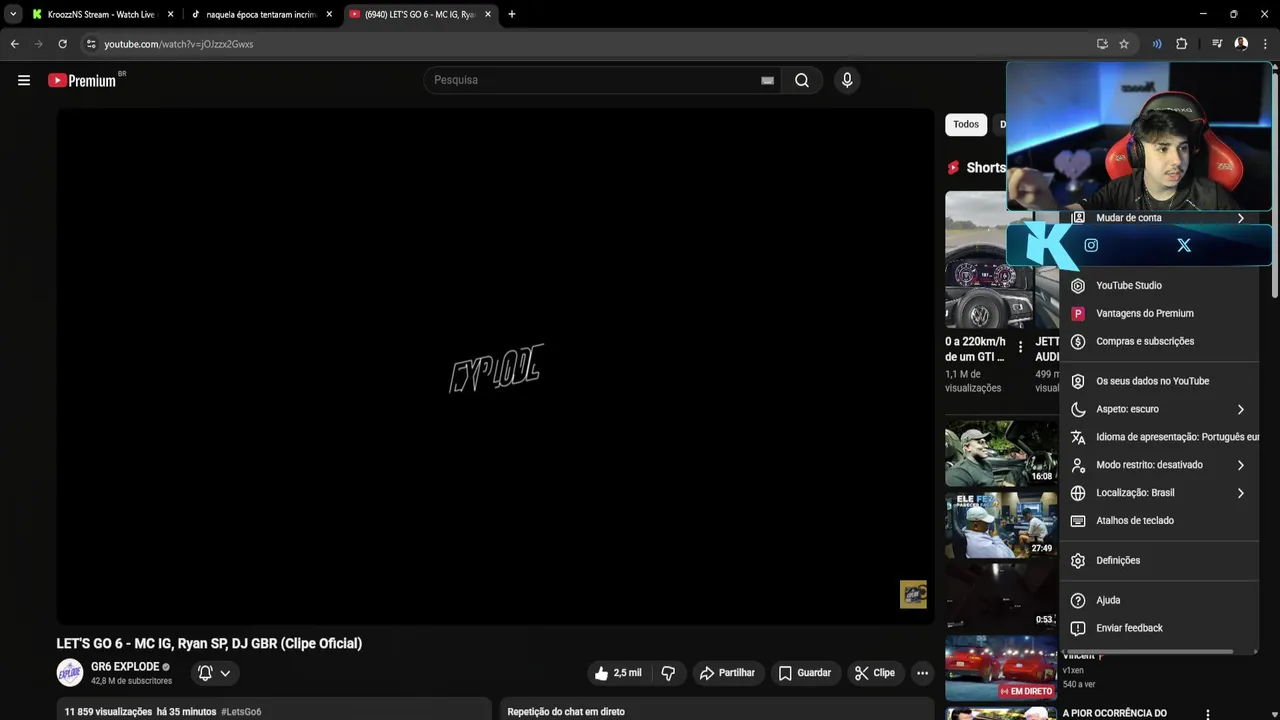Click the browser address bar URL
The image size is (1280, 720).
tap(179, 44)
